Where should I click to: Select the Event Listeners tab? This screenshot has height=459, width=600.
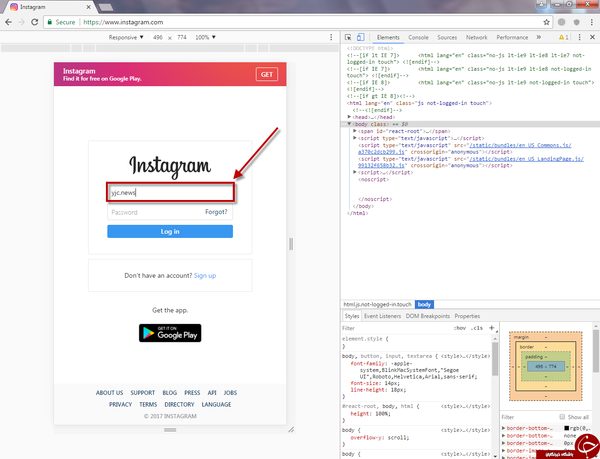[382, 316]
